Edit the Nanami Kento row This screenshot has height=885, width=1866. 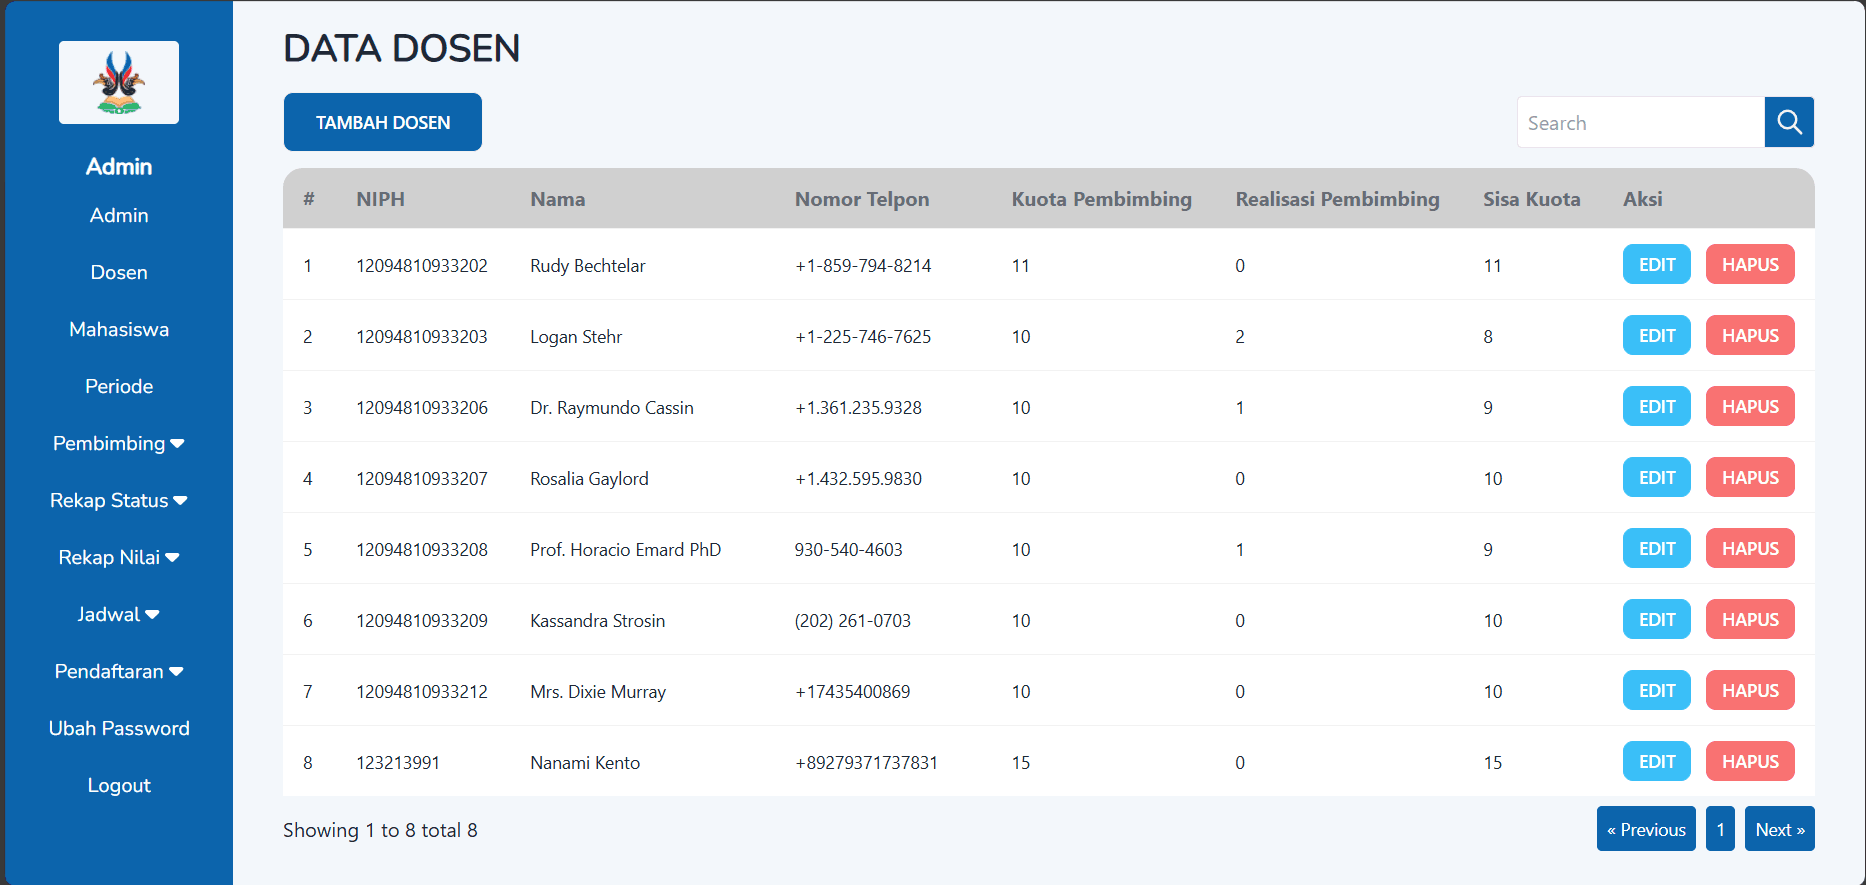click(x=1656, y=762)
